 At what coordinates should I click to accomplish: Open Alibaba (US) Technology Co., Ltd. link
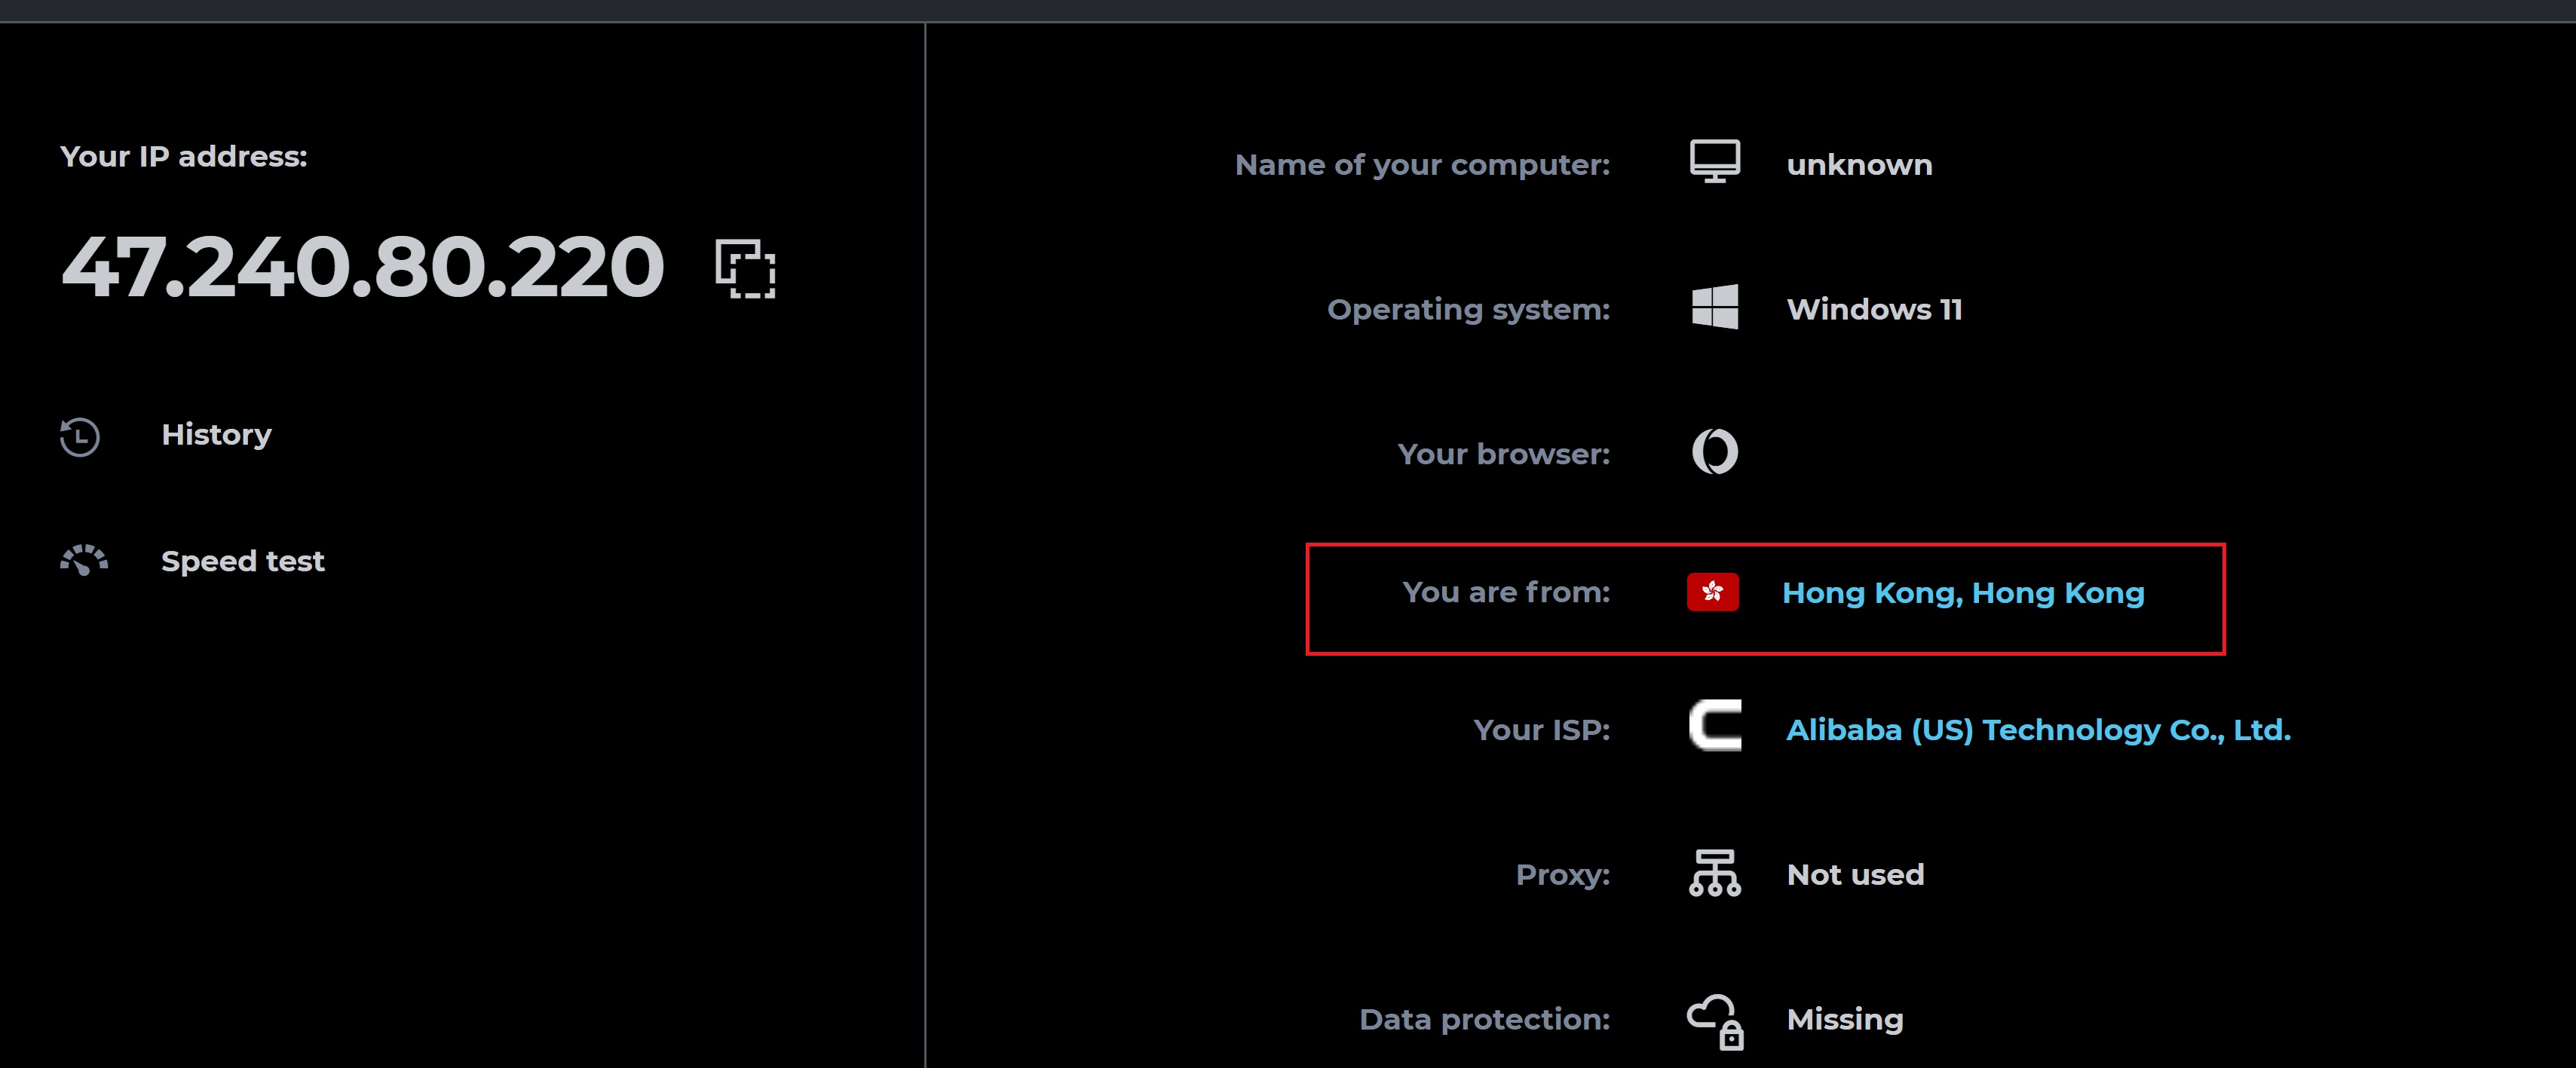[x=2038, y=730]
